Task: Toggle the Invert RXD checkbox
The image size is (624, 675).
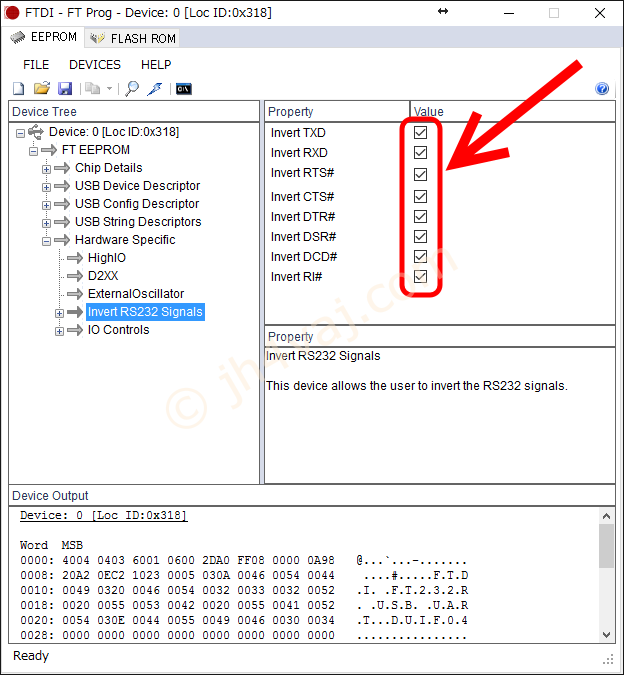Action: click(420, 152)
